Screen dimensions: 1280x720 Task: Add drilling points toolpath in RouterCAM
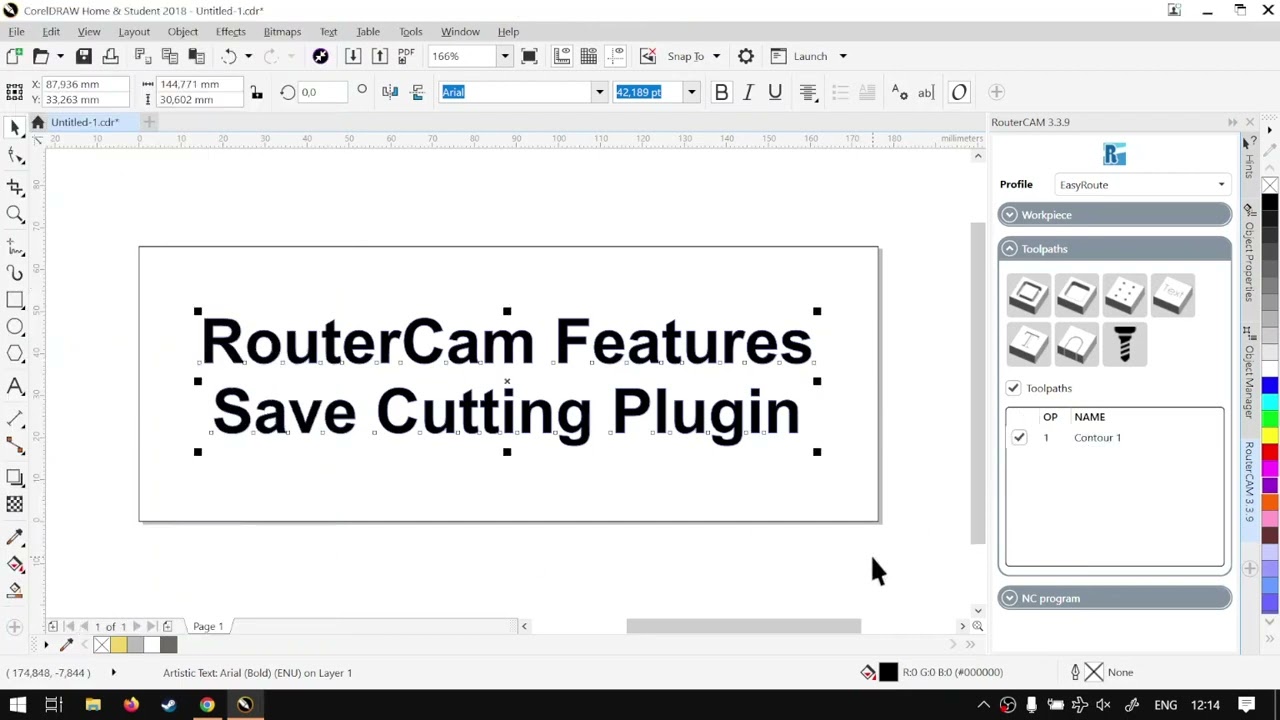point(1124,296)
